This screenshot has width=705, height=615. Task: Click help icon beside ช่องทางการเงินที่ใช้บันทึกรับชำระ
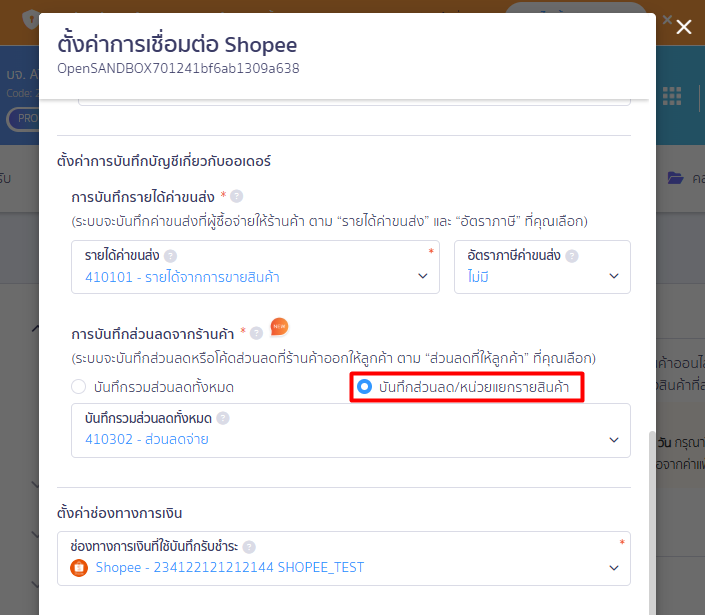pos(249,547)
